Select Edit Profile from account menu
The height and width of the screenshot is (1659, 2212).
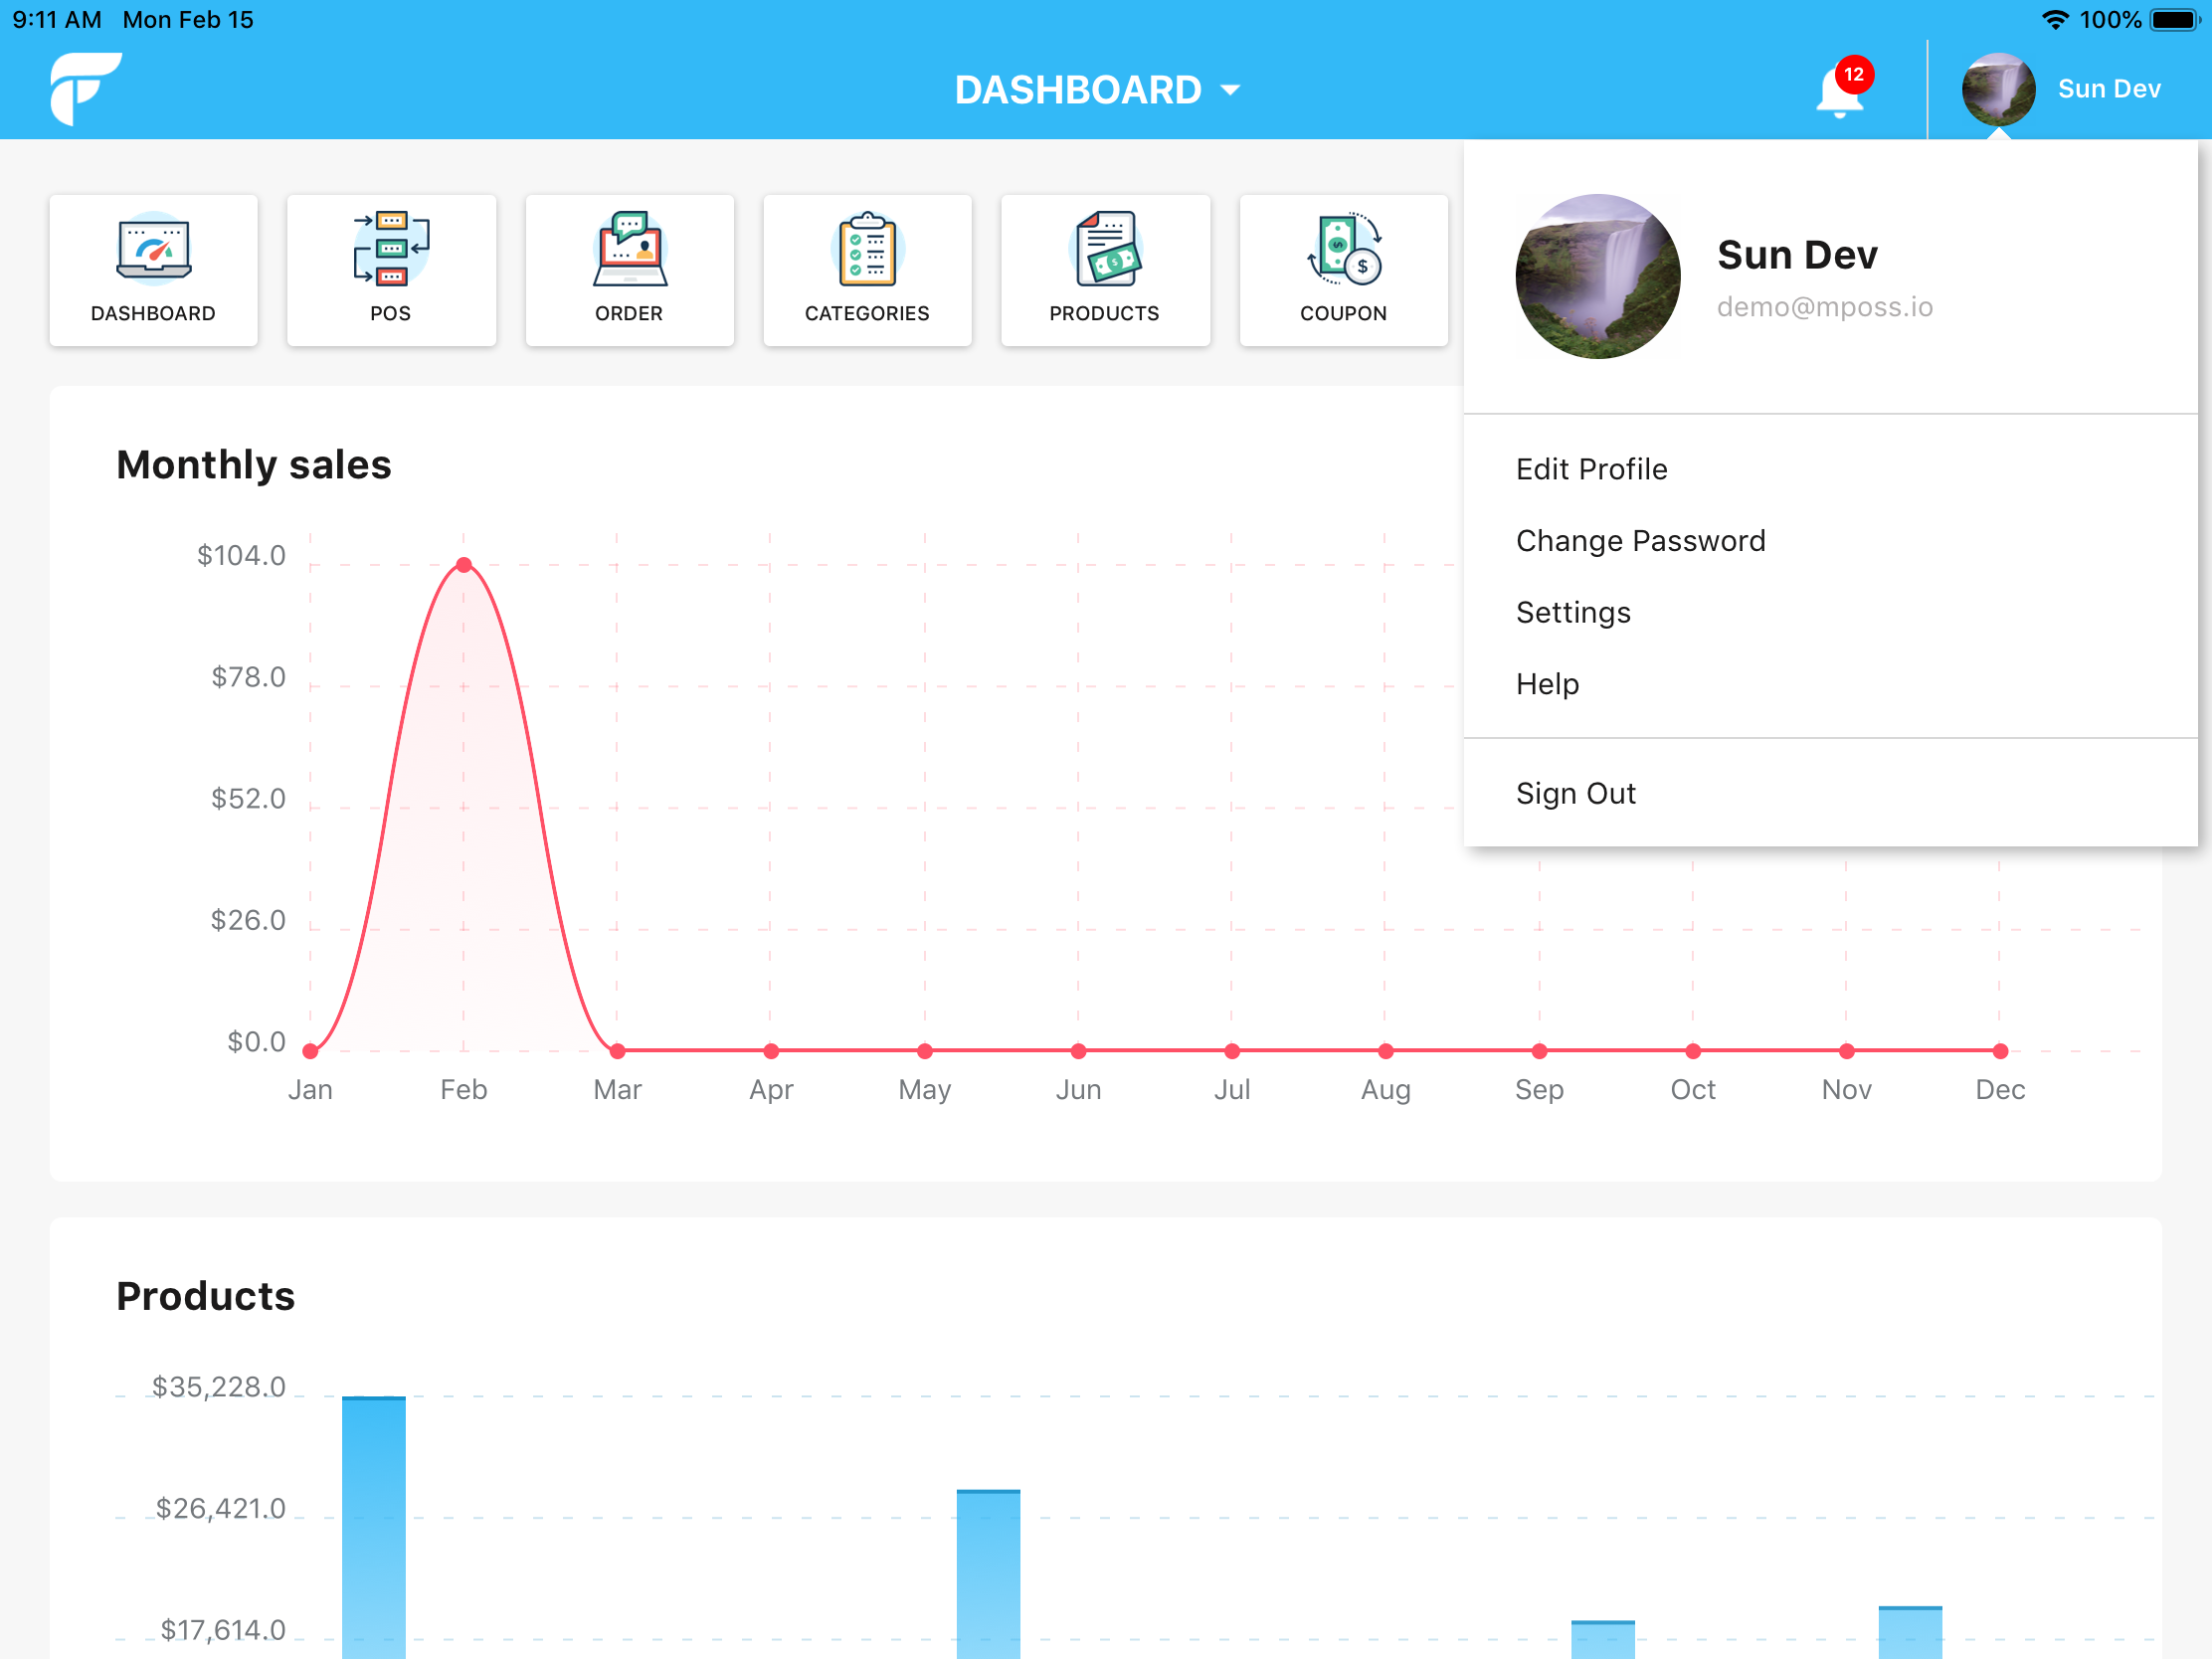(1591, 469)
